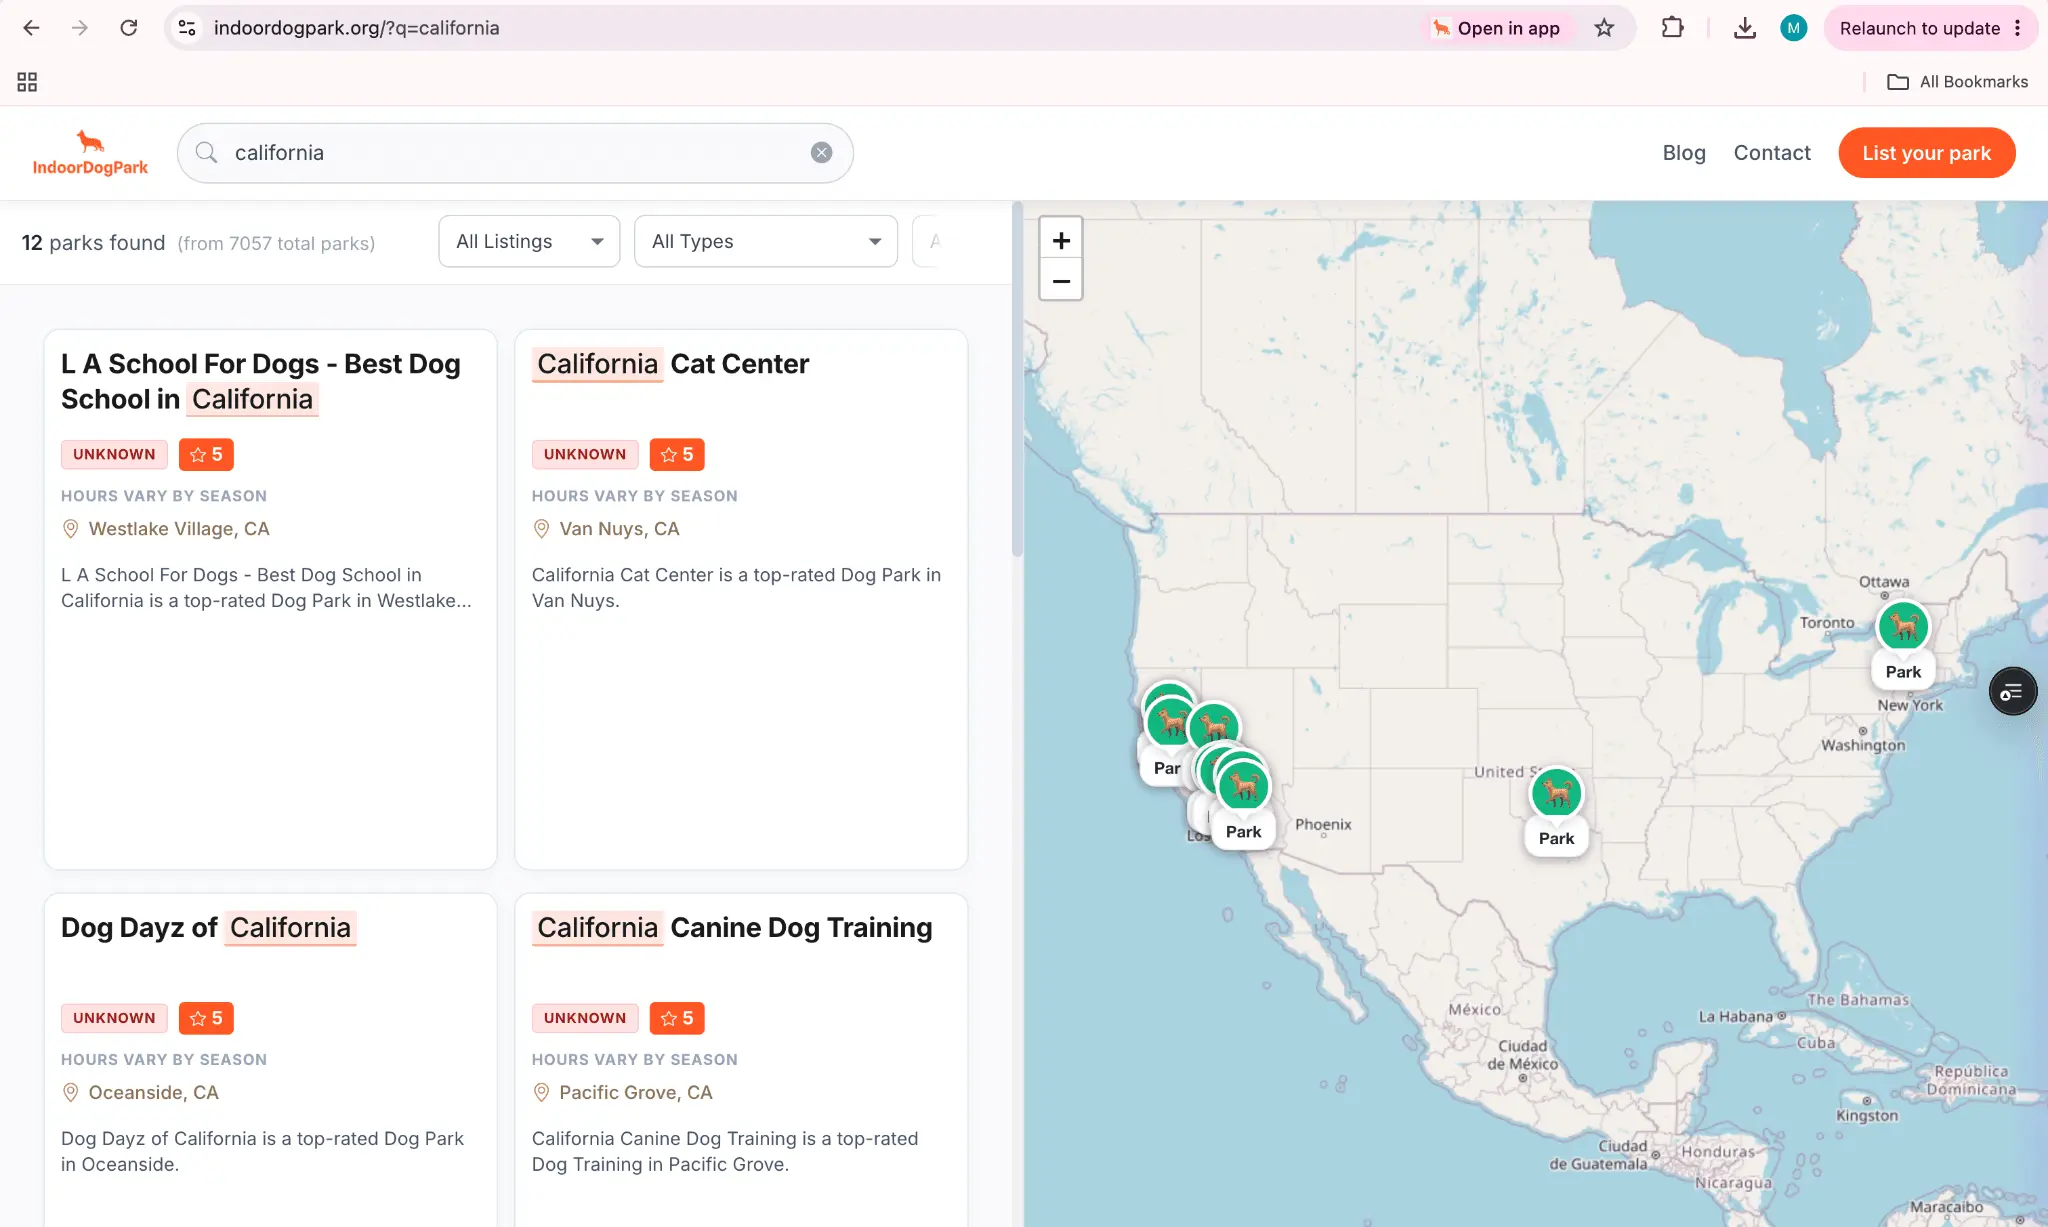View site information icon in address bar
This screenshot has height=1227, width=2048.
pyautogui.click(x=187, y=28)
